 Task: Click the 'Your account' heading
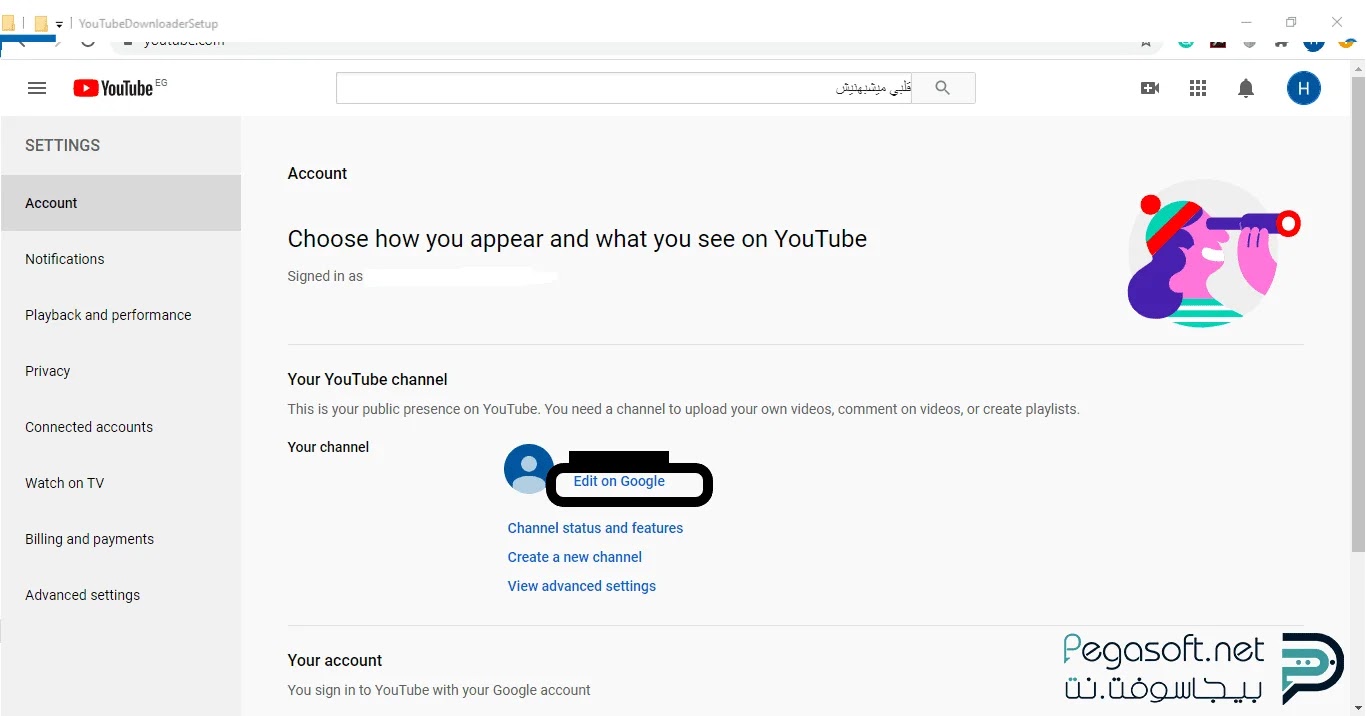tap(335, 660)
